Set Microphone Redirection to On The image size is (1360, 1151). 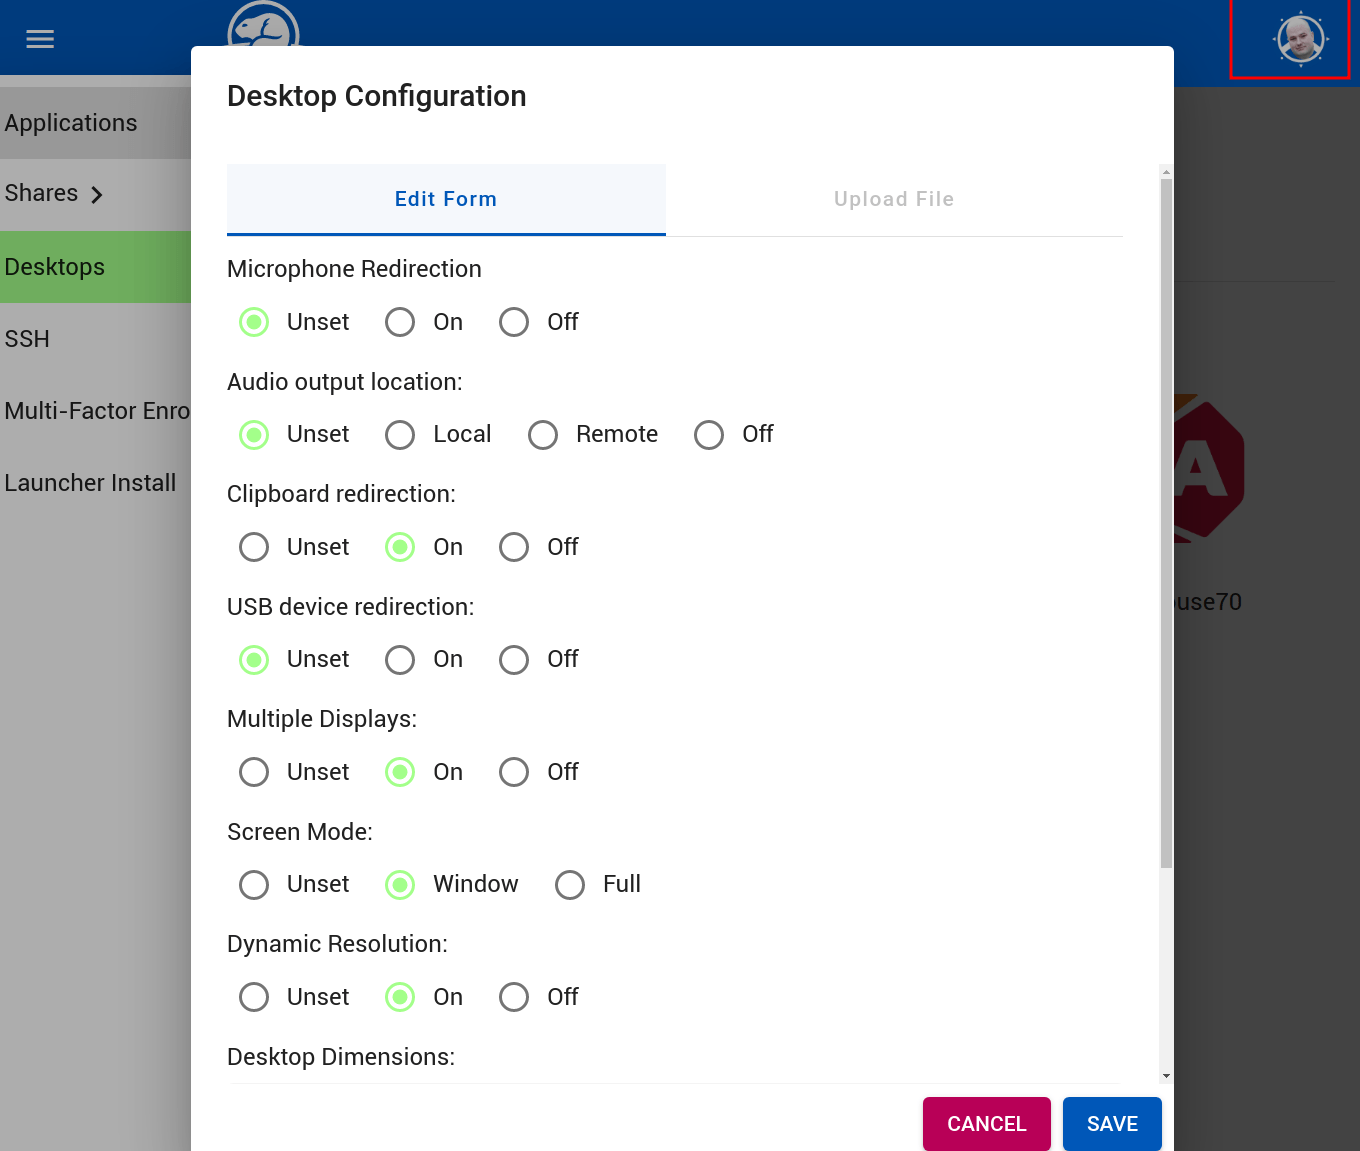(400, 322)
